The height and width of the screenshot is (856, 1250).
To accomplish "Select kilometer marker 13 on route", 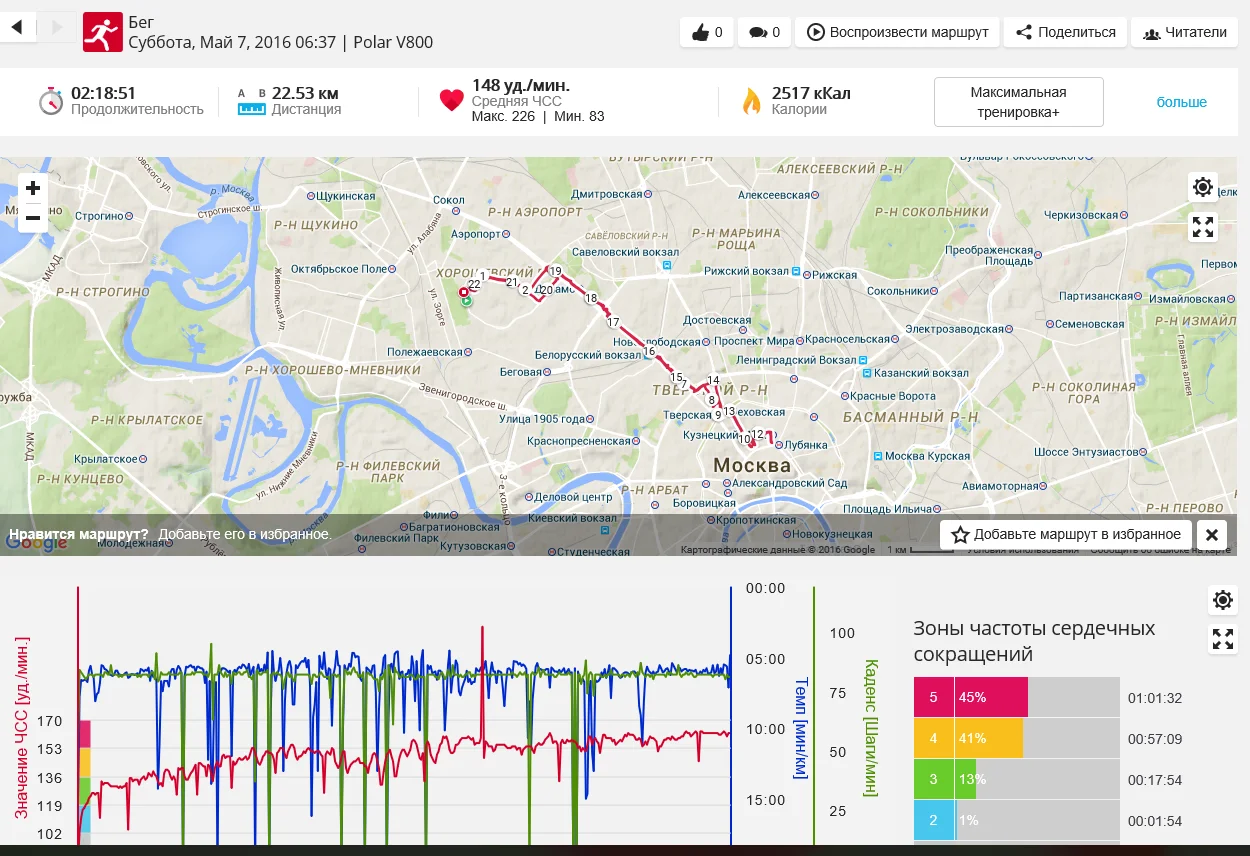I will (729, 411).
